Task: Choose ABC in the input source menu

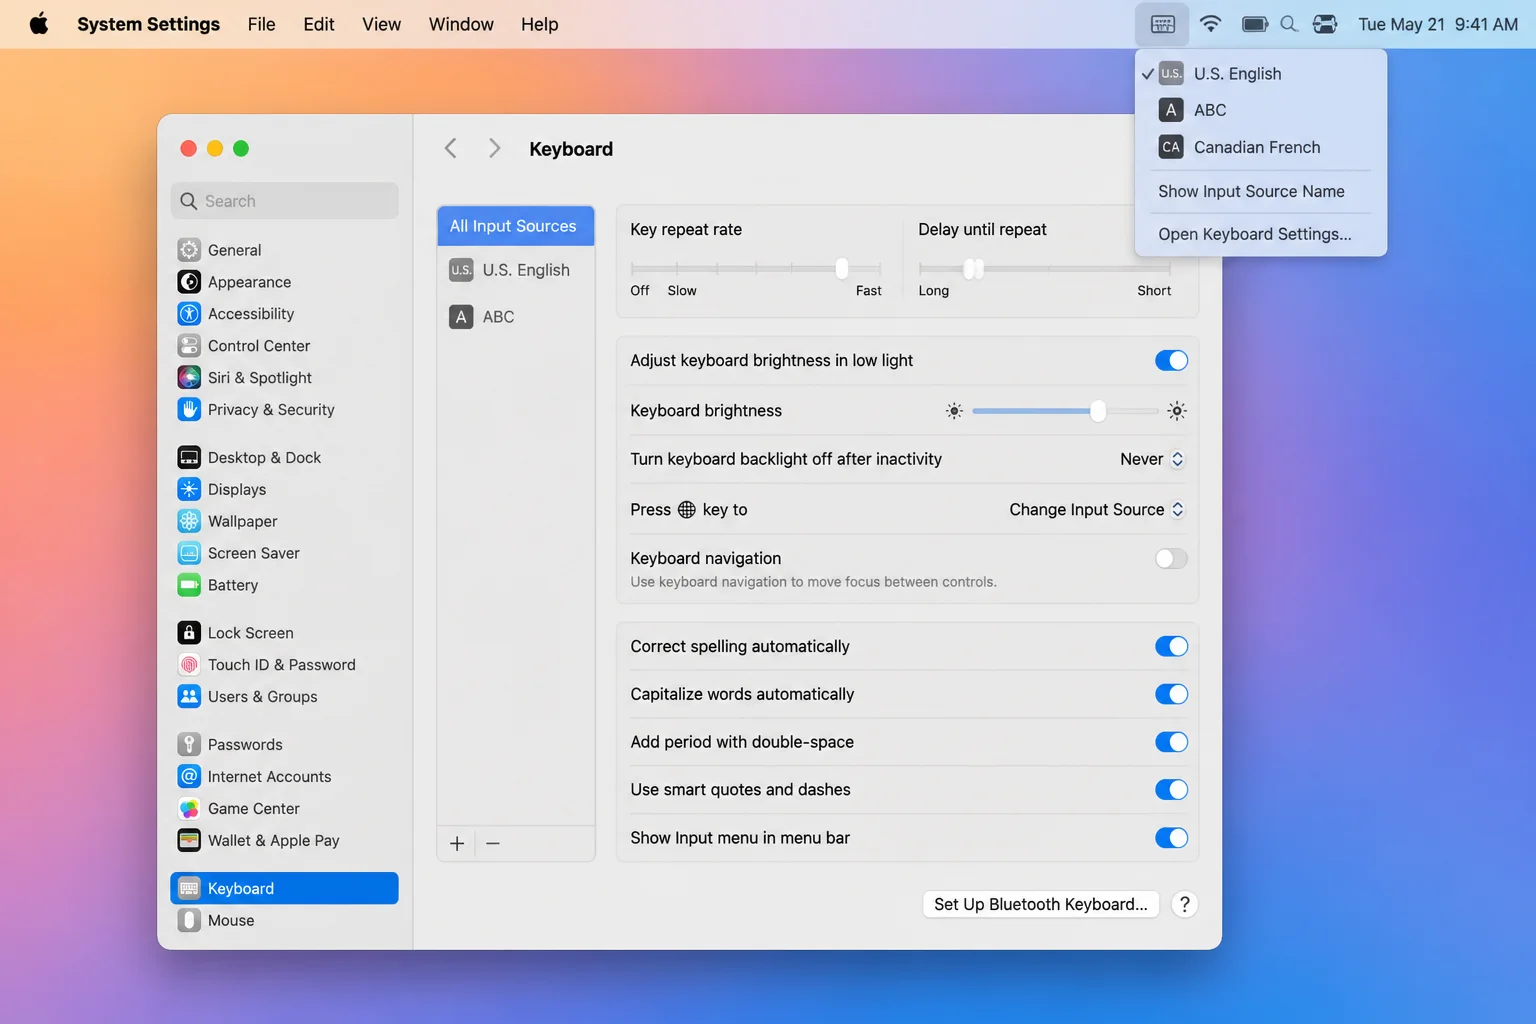Action: (x=1261, y=111)
